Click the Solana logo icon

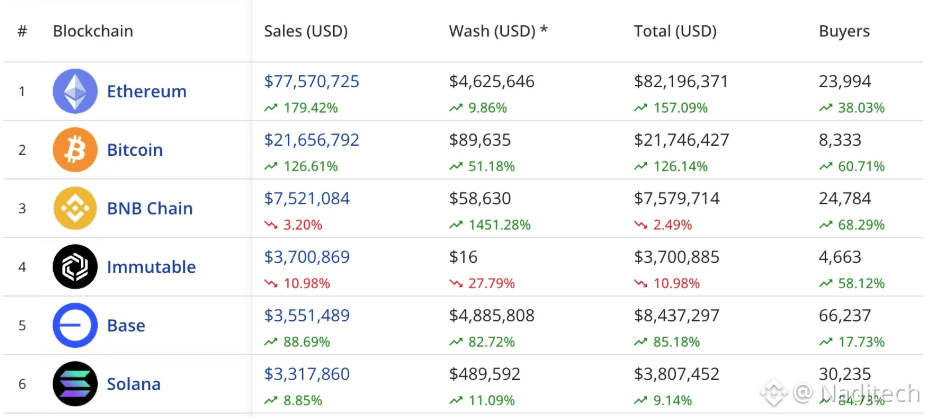[75, 384]
